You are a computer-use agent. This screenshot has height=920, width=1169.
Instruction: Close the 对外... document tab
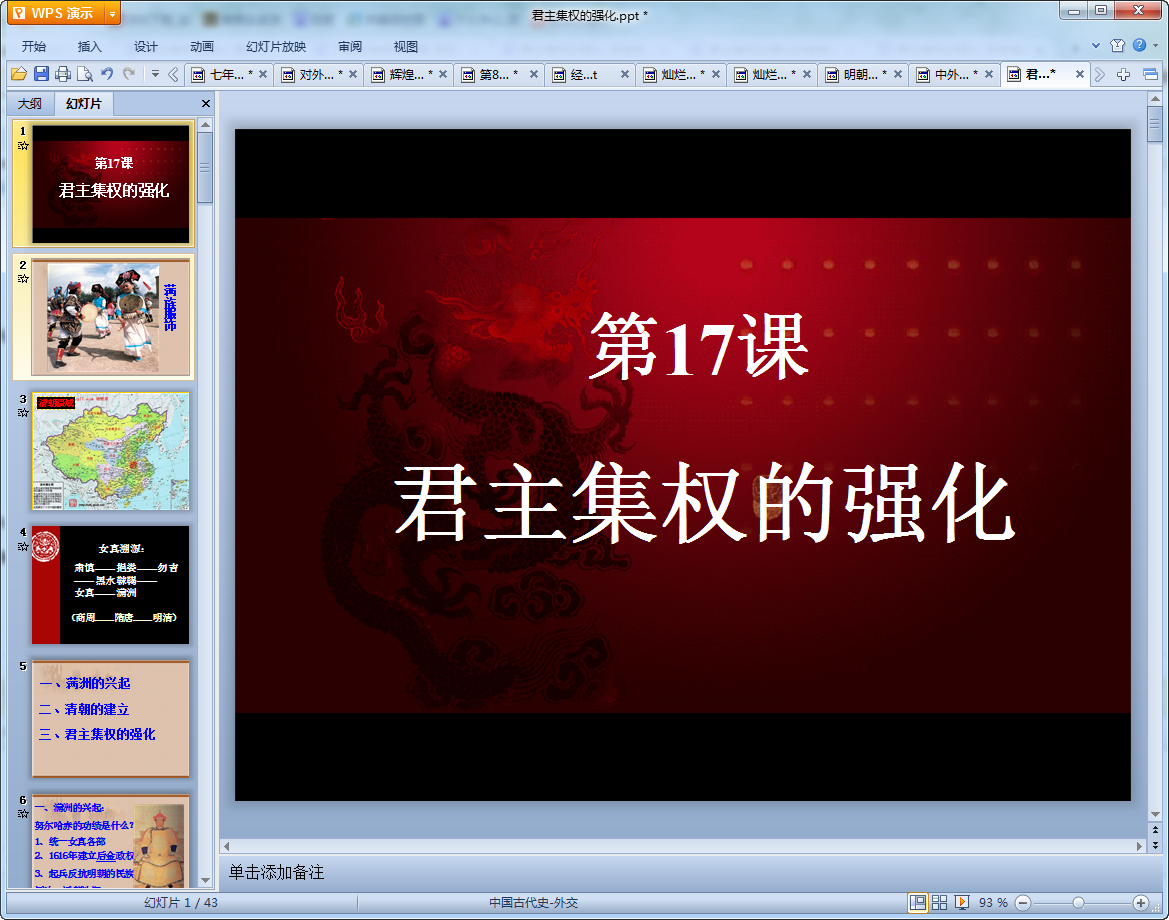[353, 75]
